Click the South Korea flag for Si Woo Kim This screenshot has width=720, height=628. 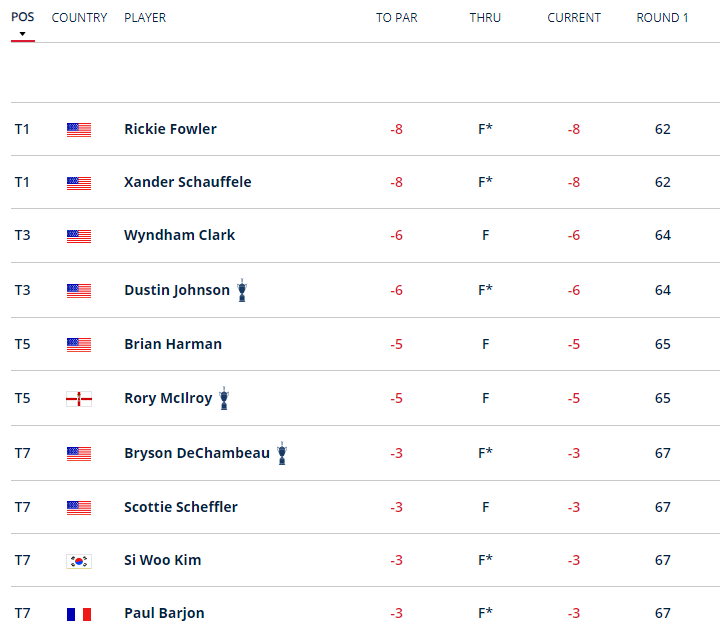[x=79, y=561]
